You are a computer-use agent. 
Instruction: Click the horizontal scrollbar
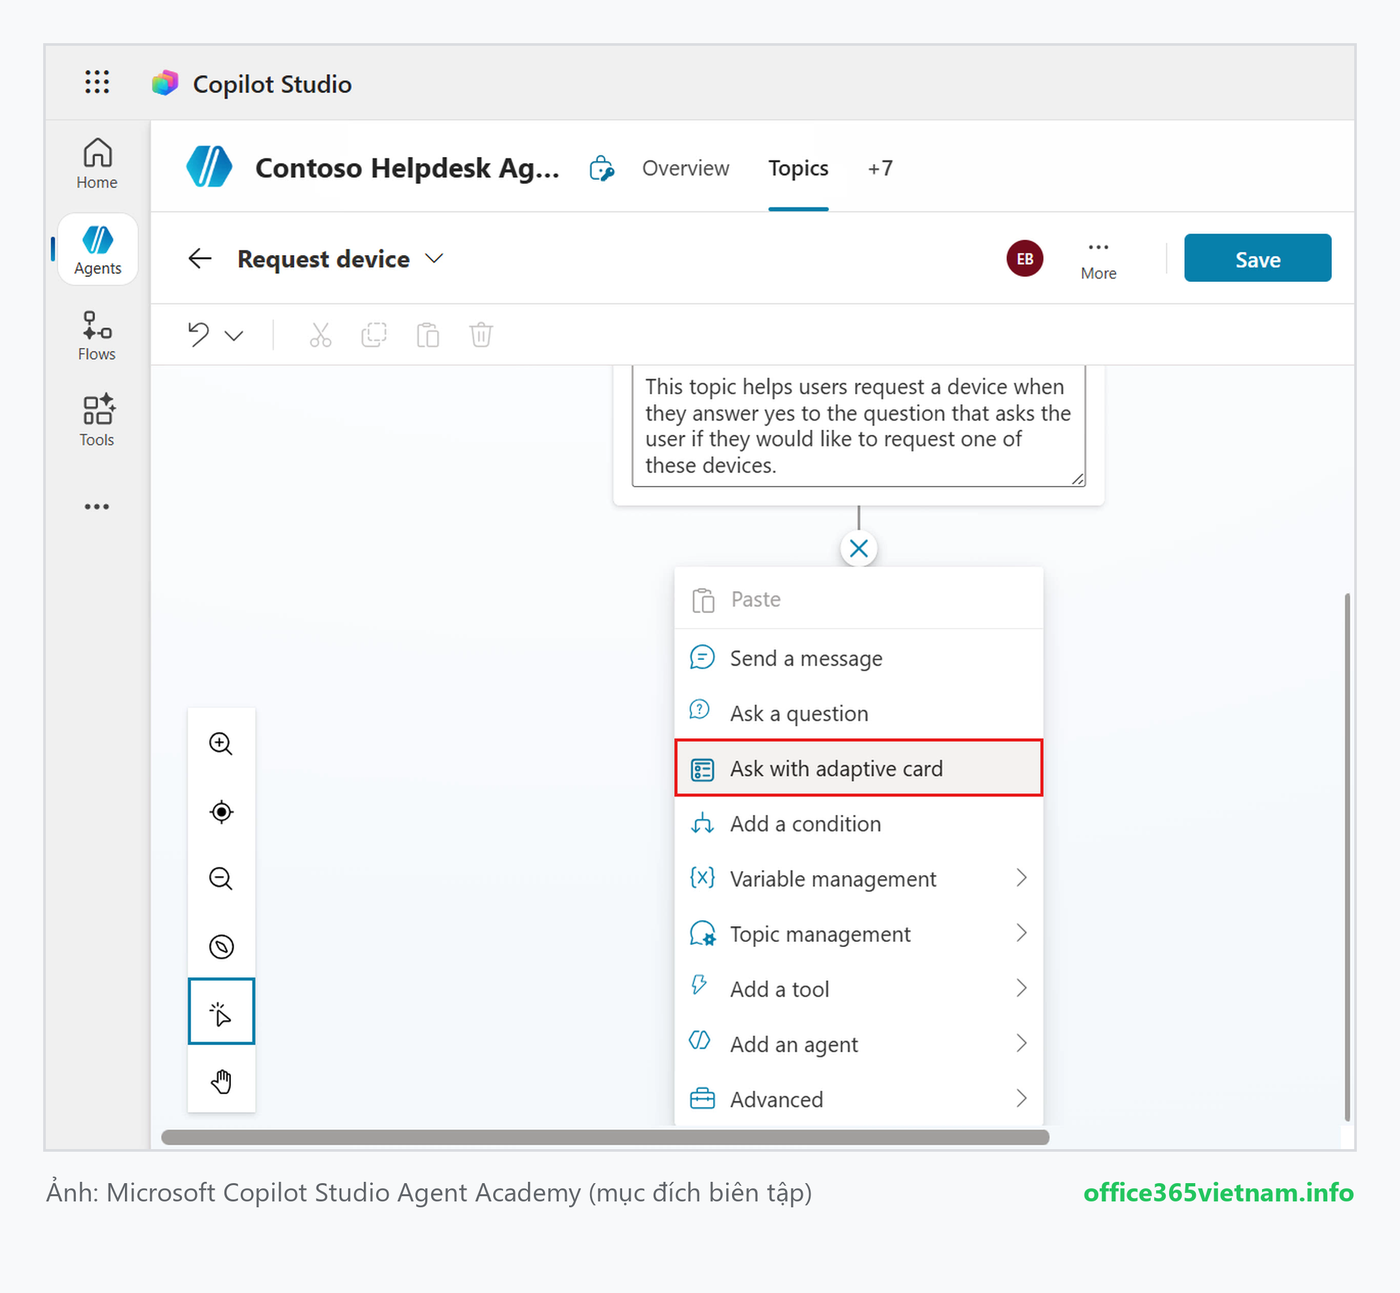605,1137
